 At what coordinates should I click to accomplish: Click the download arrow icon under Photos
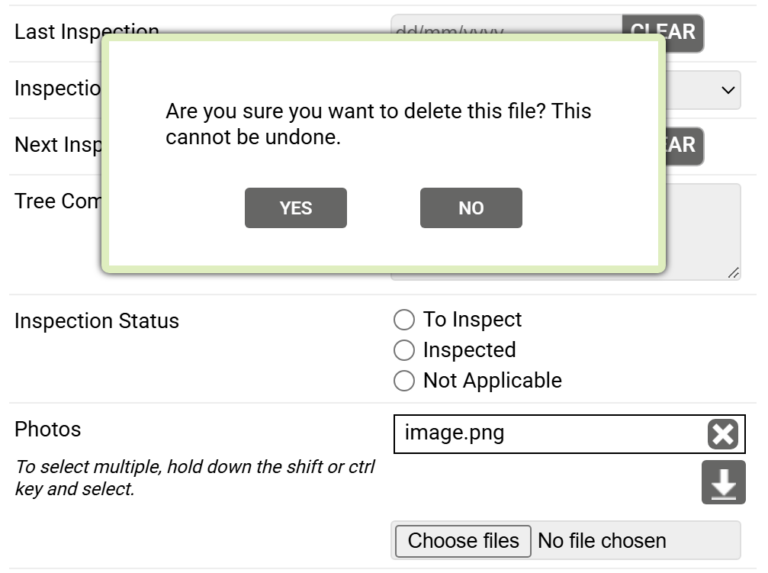tap(723, 482)
